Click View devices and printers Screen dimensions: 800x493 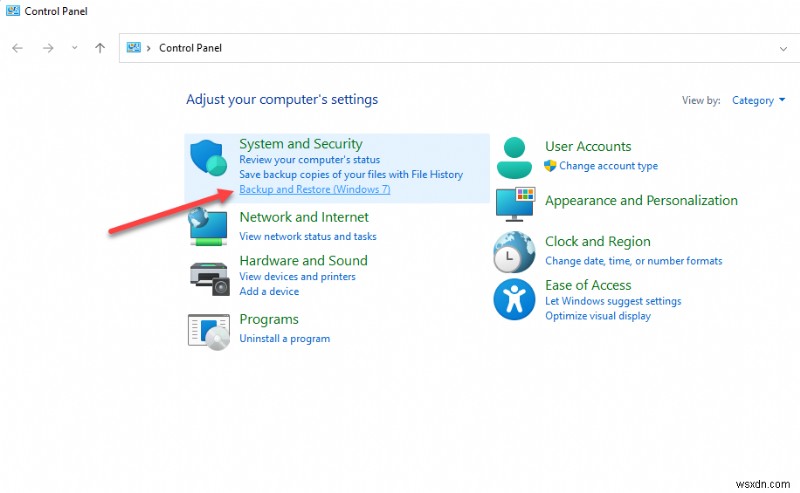(297, 277)
